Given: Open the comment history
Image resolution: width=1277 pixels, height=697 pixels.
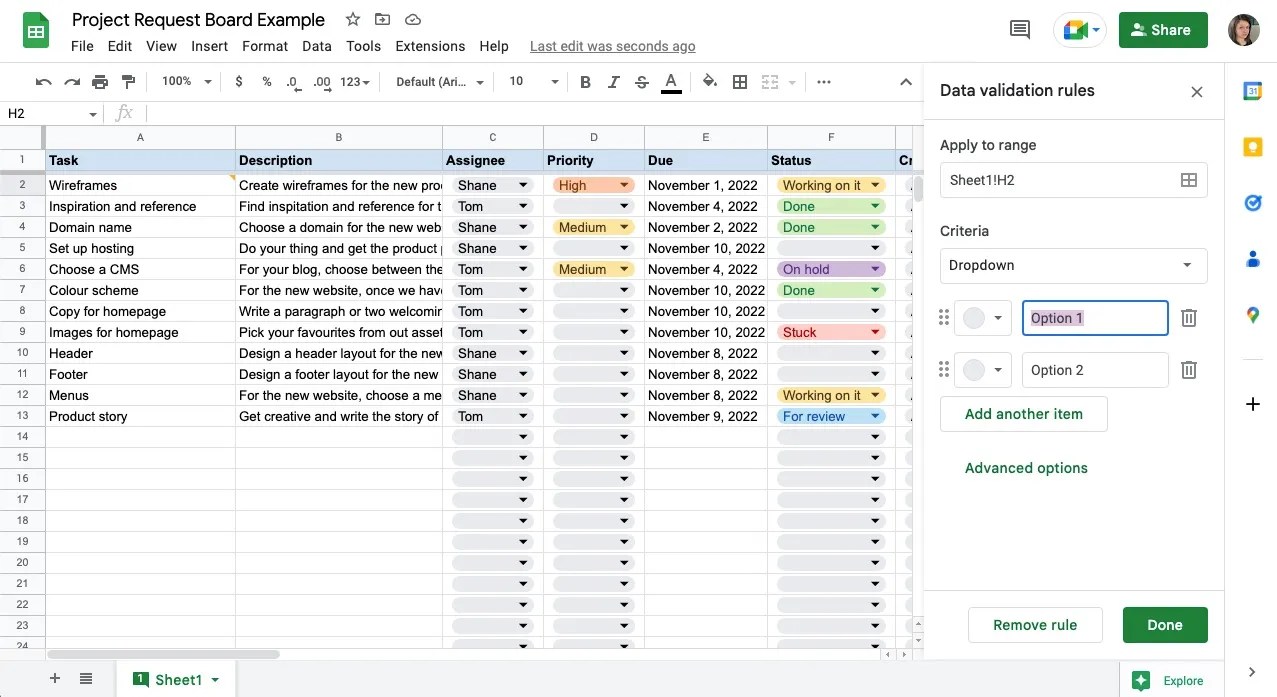Looking at the screenshot, I should pyautogui.click(x=1019, y=29).
